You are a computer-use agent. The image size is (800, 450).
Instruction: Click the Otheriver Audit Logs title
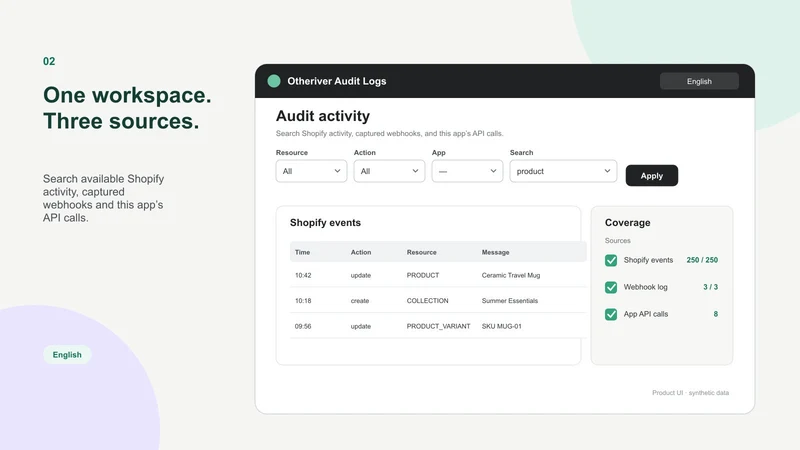(x=337, y=81)
